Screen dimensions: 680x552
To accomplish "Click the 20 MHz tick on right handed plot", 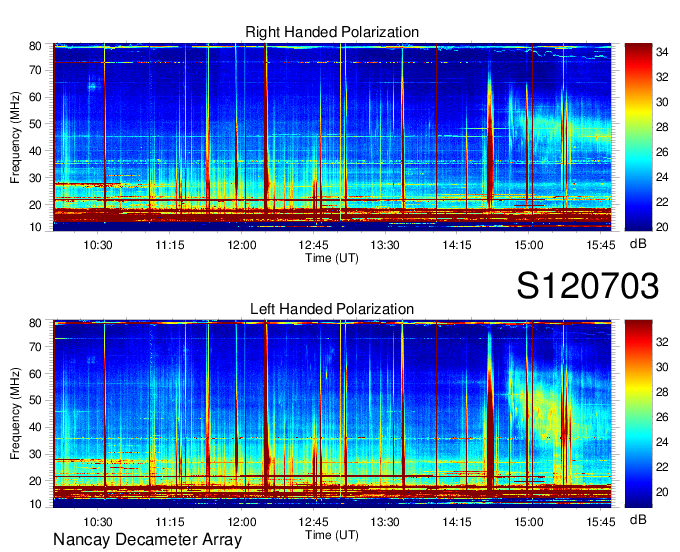I will (35, 205).
